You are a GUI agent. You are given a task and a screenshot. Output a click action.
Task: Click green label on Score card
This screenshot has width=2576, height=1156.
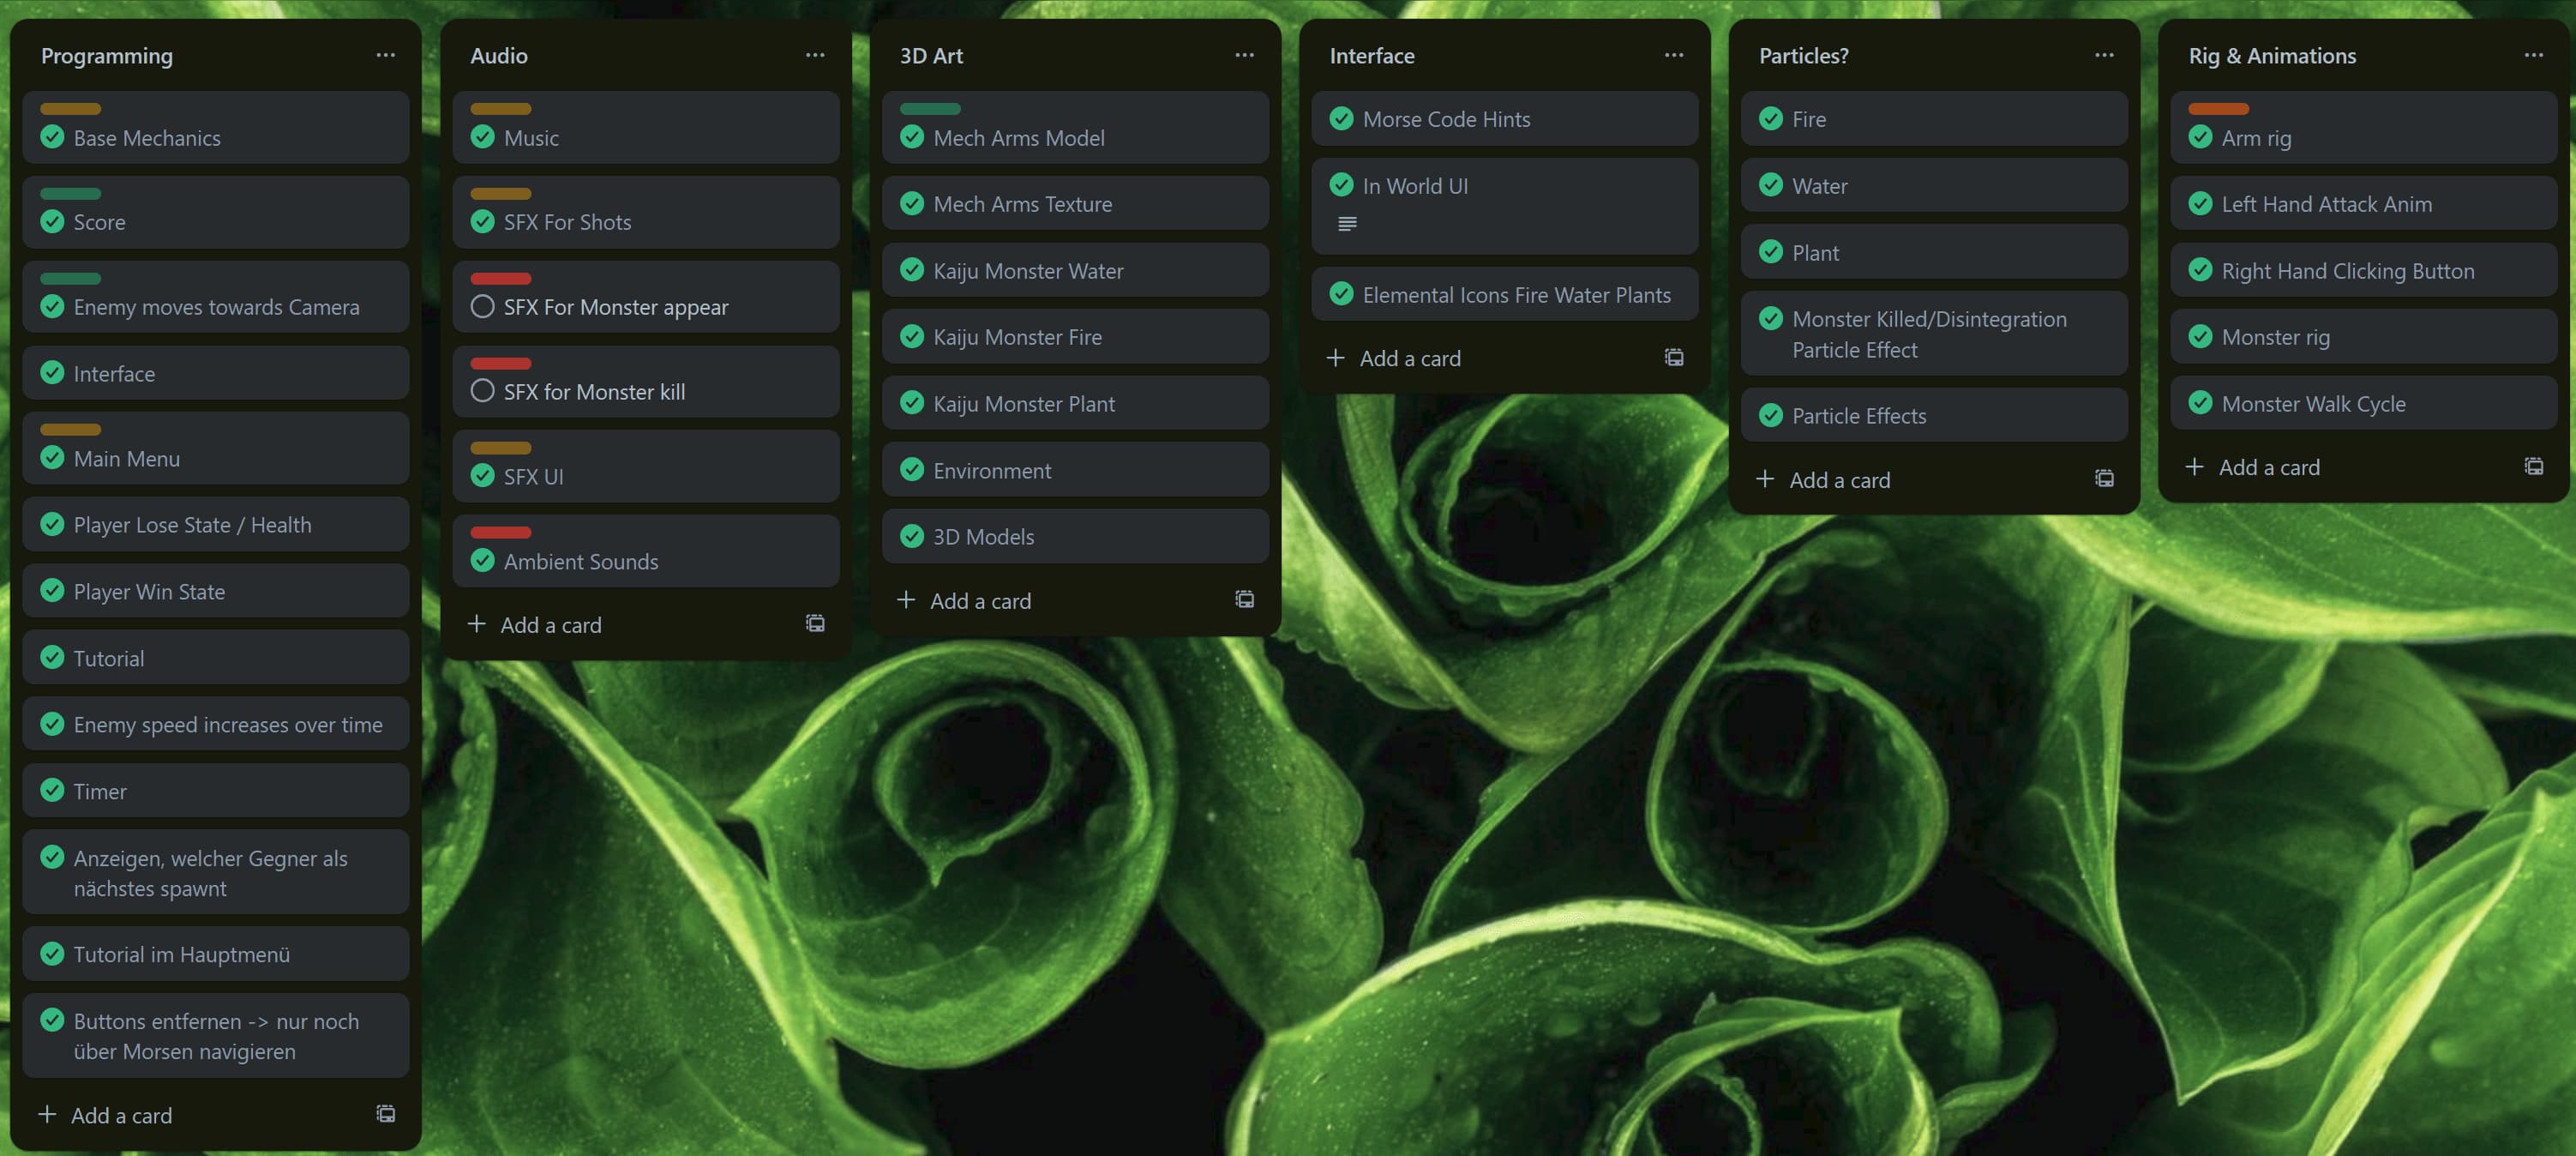click(70, 193)
